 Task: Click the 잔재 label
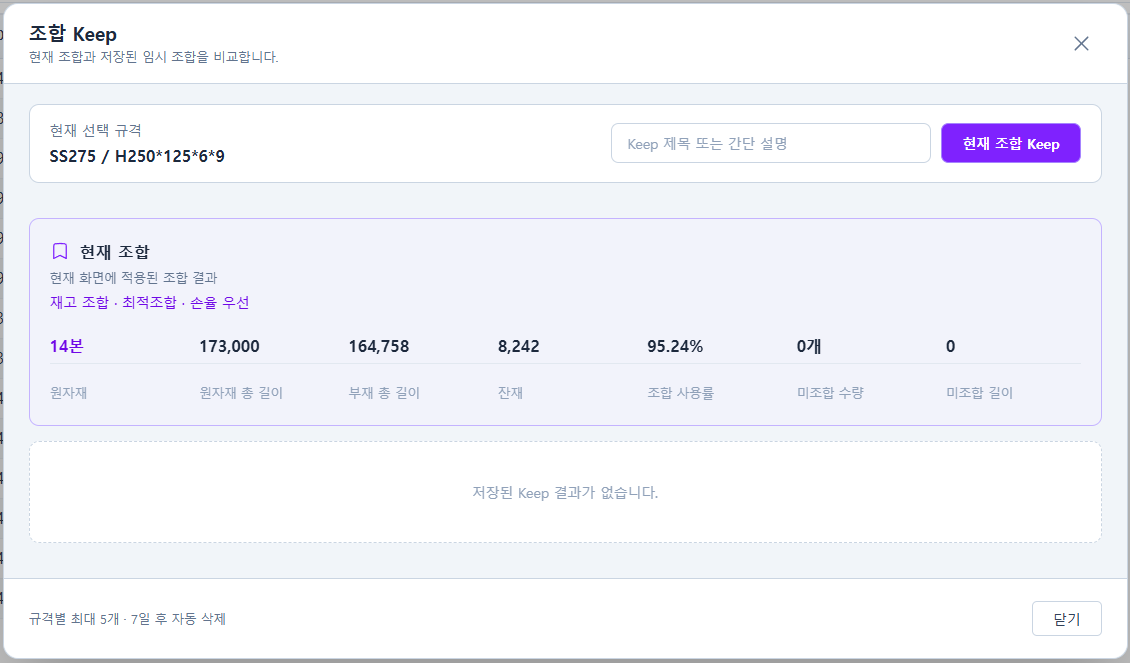click(510, 393)
